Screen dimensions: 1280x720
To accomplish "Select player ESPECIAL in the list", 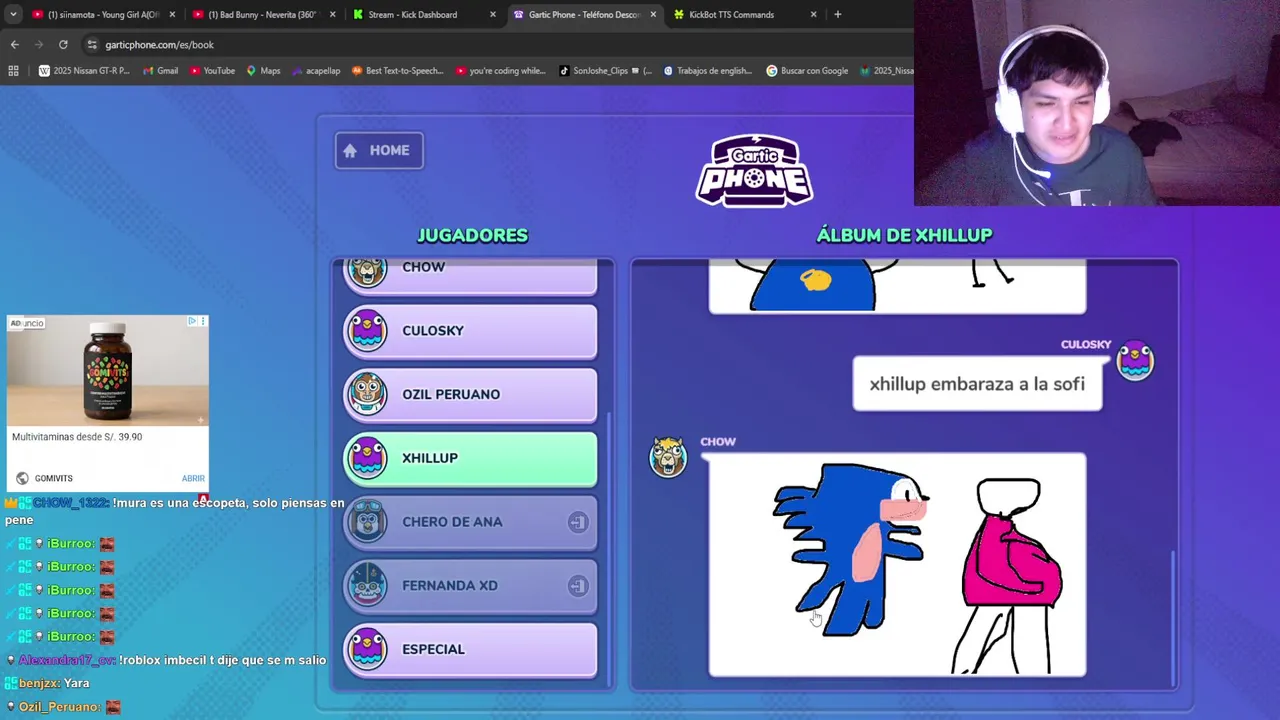I will tap(471, 649).
